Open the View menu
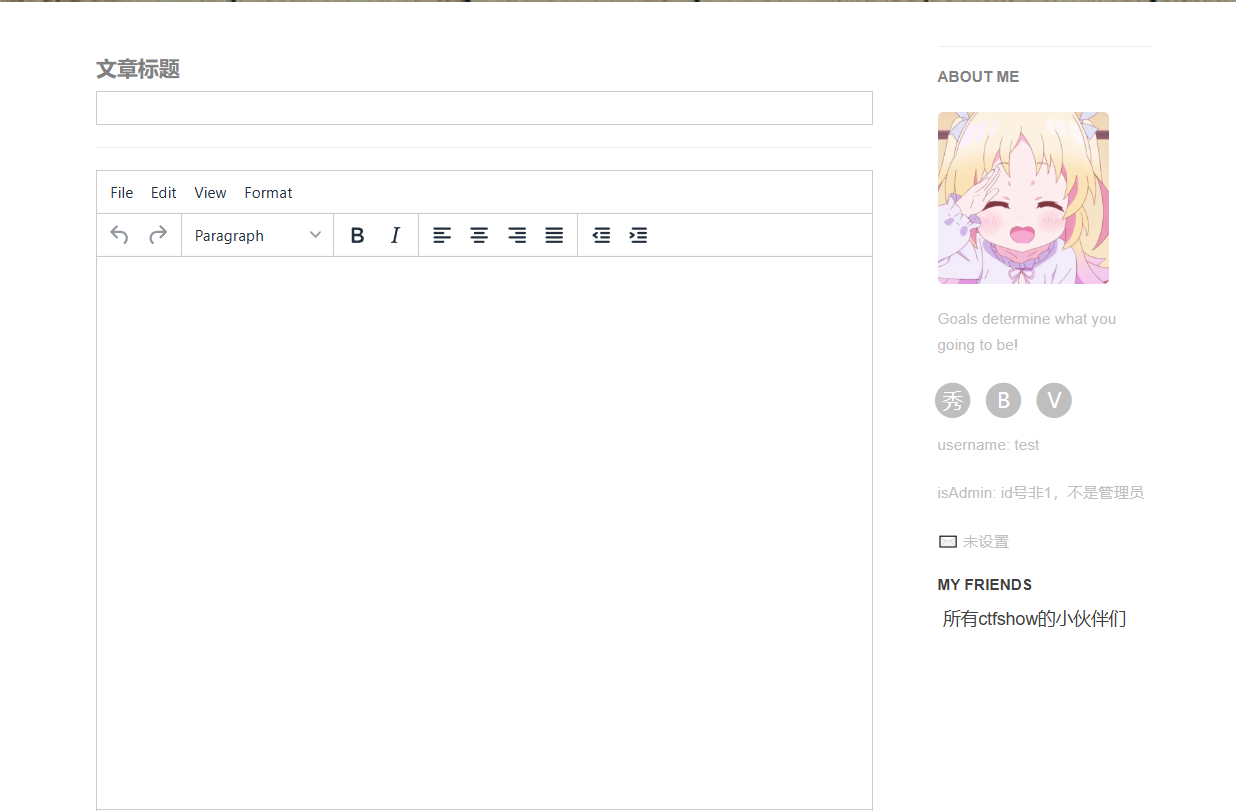This screenshot has height=811, width=1236. tap(210, 193)
